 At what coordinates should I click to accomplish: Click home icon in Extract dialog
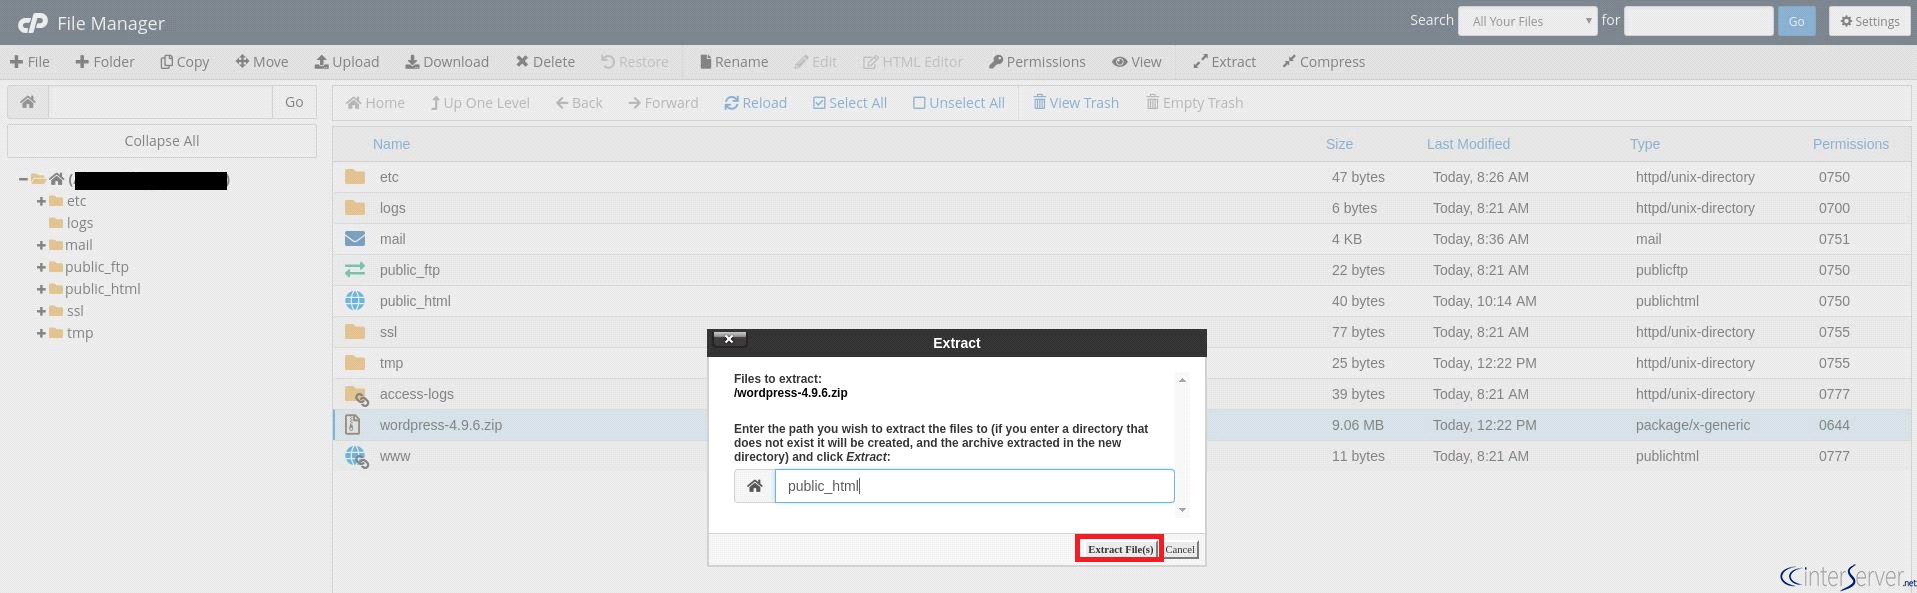[x=755, y=486]
